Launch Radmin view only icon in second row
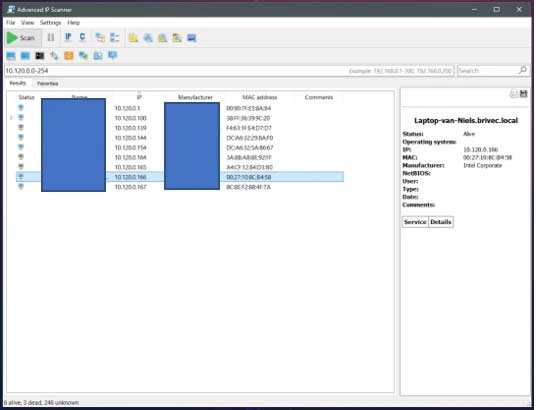Screen dimensions: 536x410 (x=25, y=55)
